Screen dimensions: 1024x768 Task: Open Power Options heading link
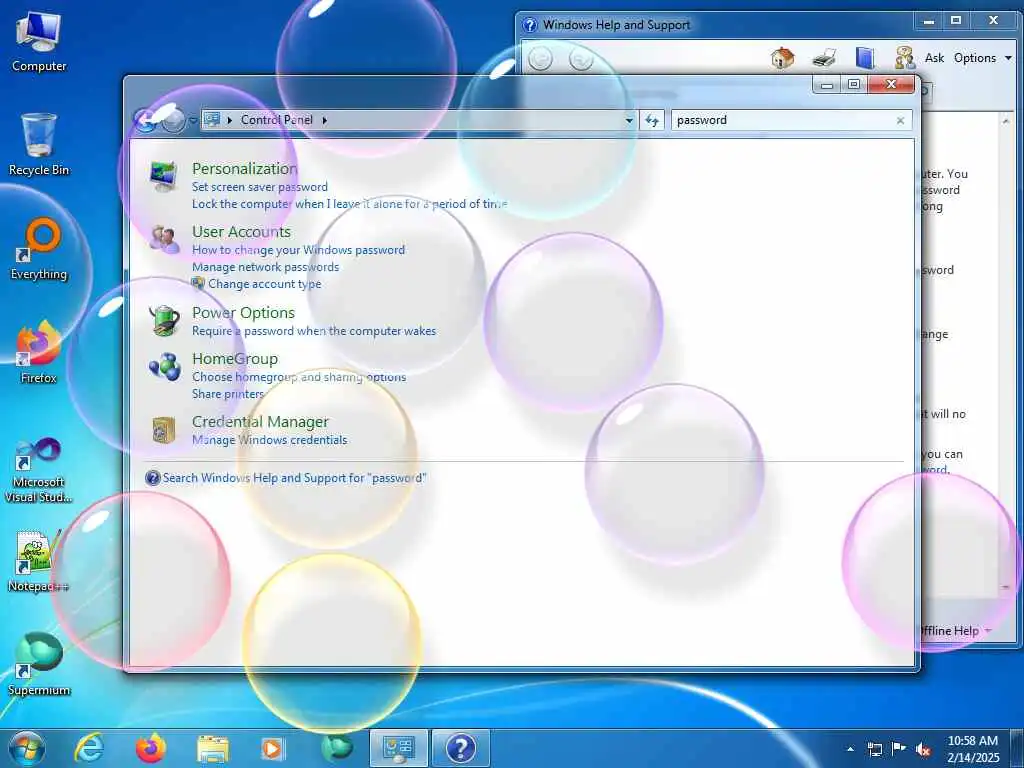[244, 313]
